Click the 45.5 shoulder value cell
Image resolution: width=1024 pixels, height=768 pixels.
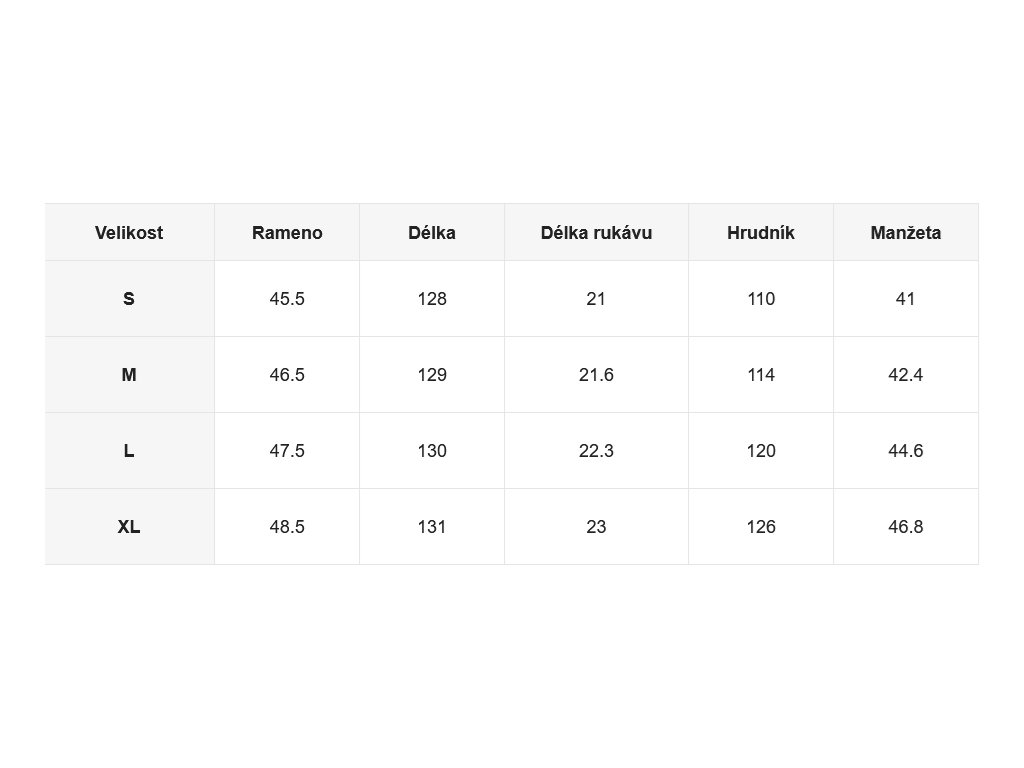click(x=287, y=299)
